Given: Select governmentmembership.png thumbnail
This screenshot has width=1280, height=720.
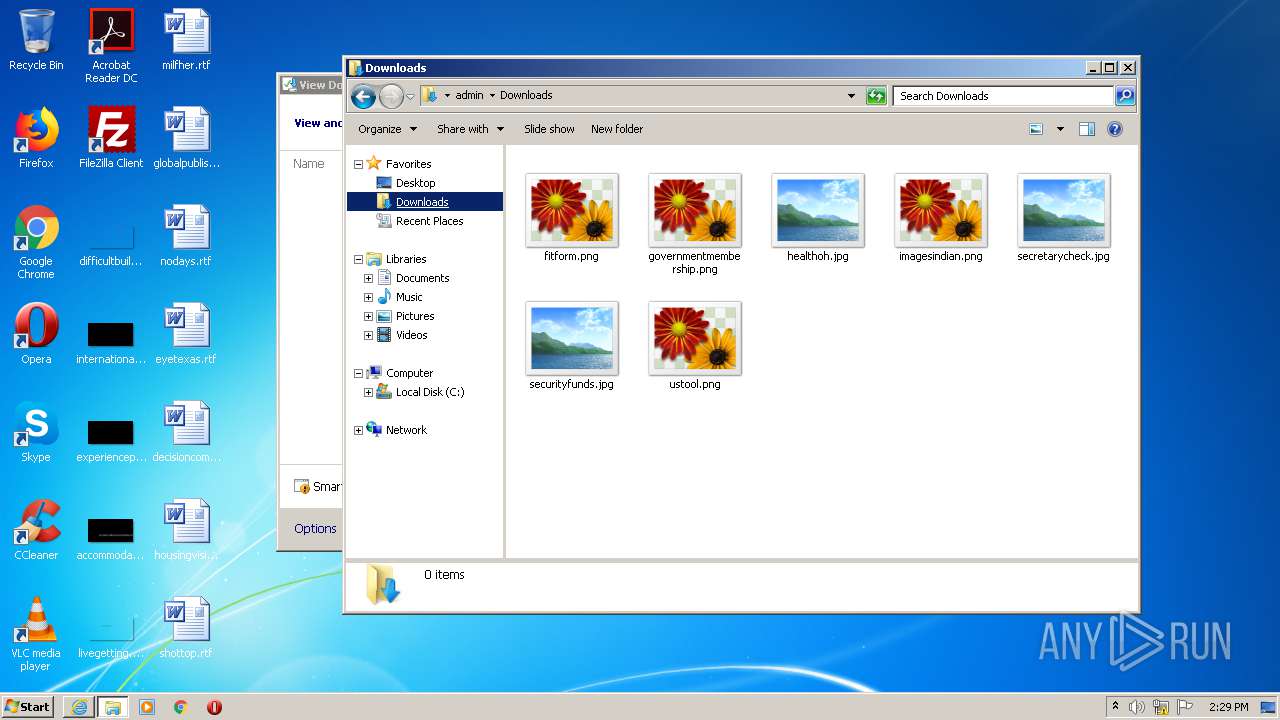Looking at the screenshot, I should tap(695, 224).
